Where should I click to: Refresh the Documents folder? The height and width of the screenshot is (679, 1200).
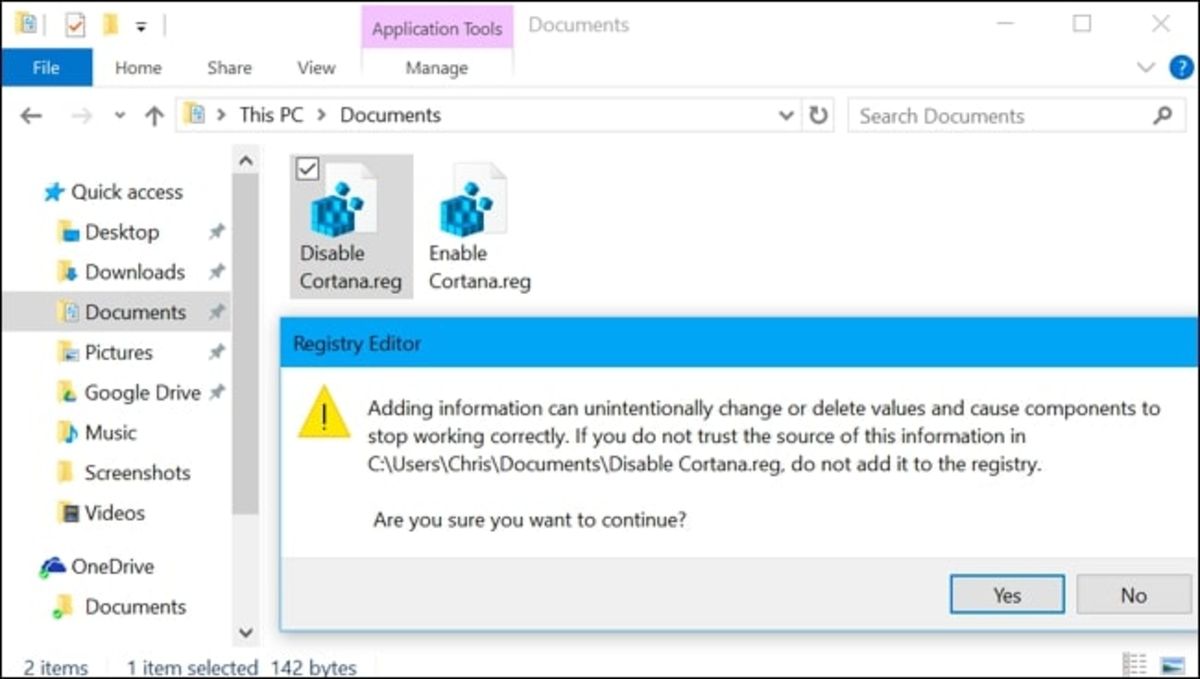[x=818, y=116]
